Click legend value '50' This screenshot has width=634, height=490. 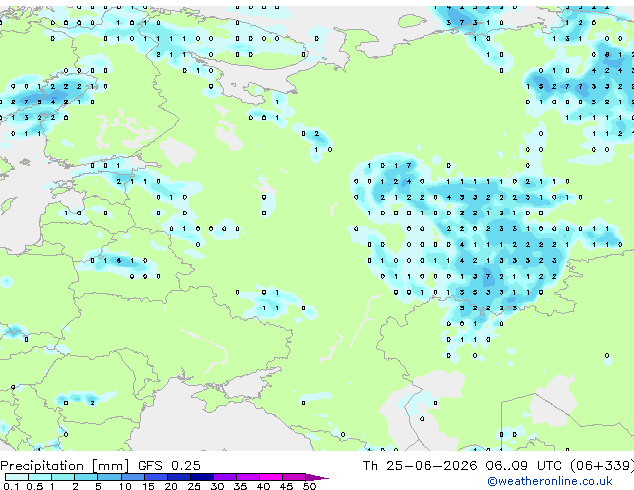pyautogui.click(x=309, y=486)
